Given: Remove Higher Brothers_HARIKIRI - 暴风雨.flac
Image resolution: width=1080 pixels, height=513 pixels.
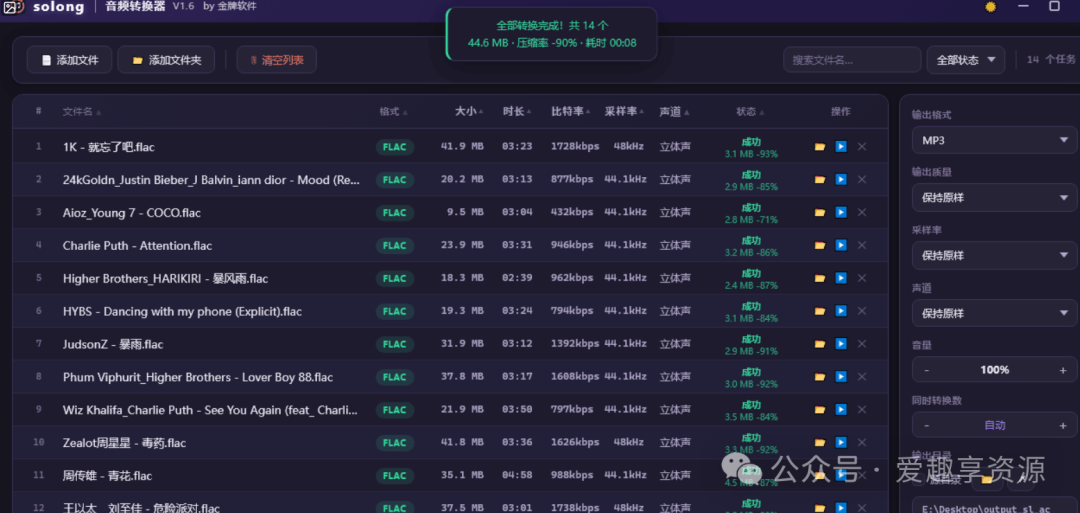Looking at the screenshot, I should (x=862, y=278).
